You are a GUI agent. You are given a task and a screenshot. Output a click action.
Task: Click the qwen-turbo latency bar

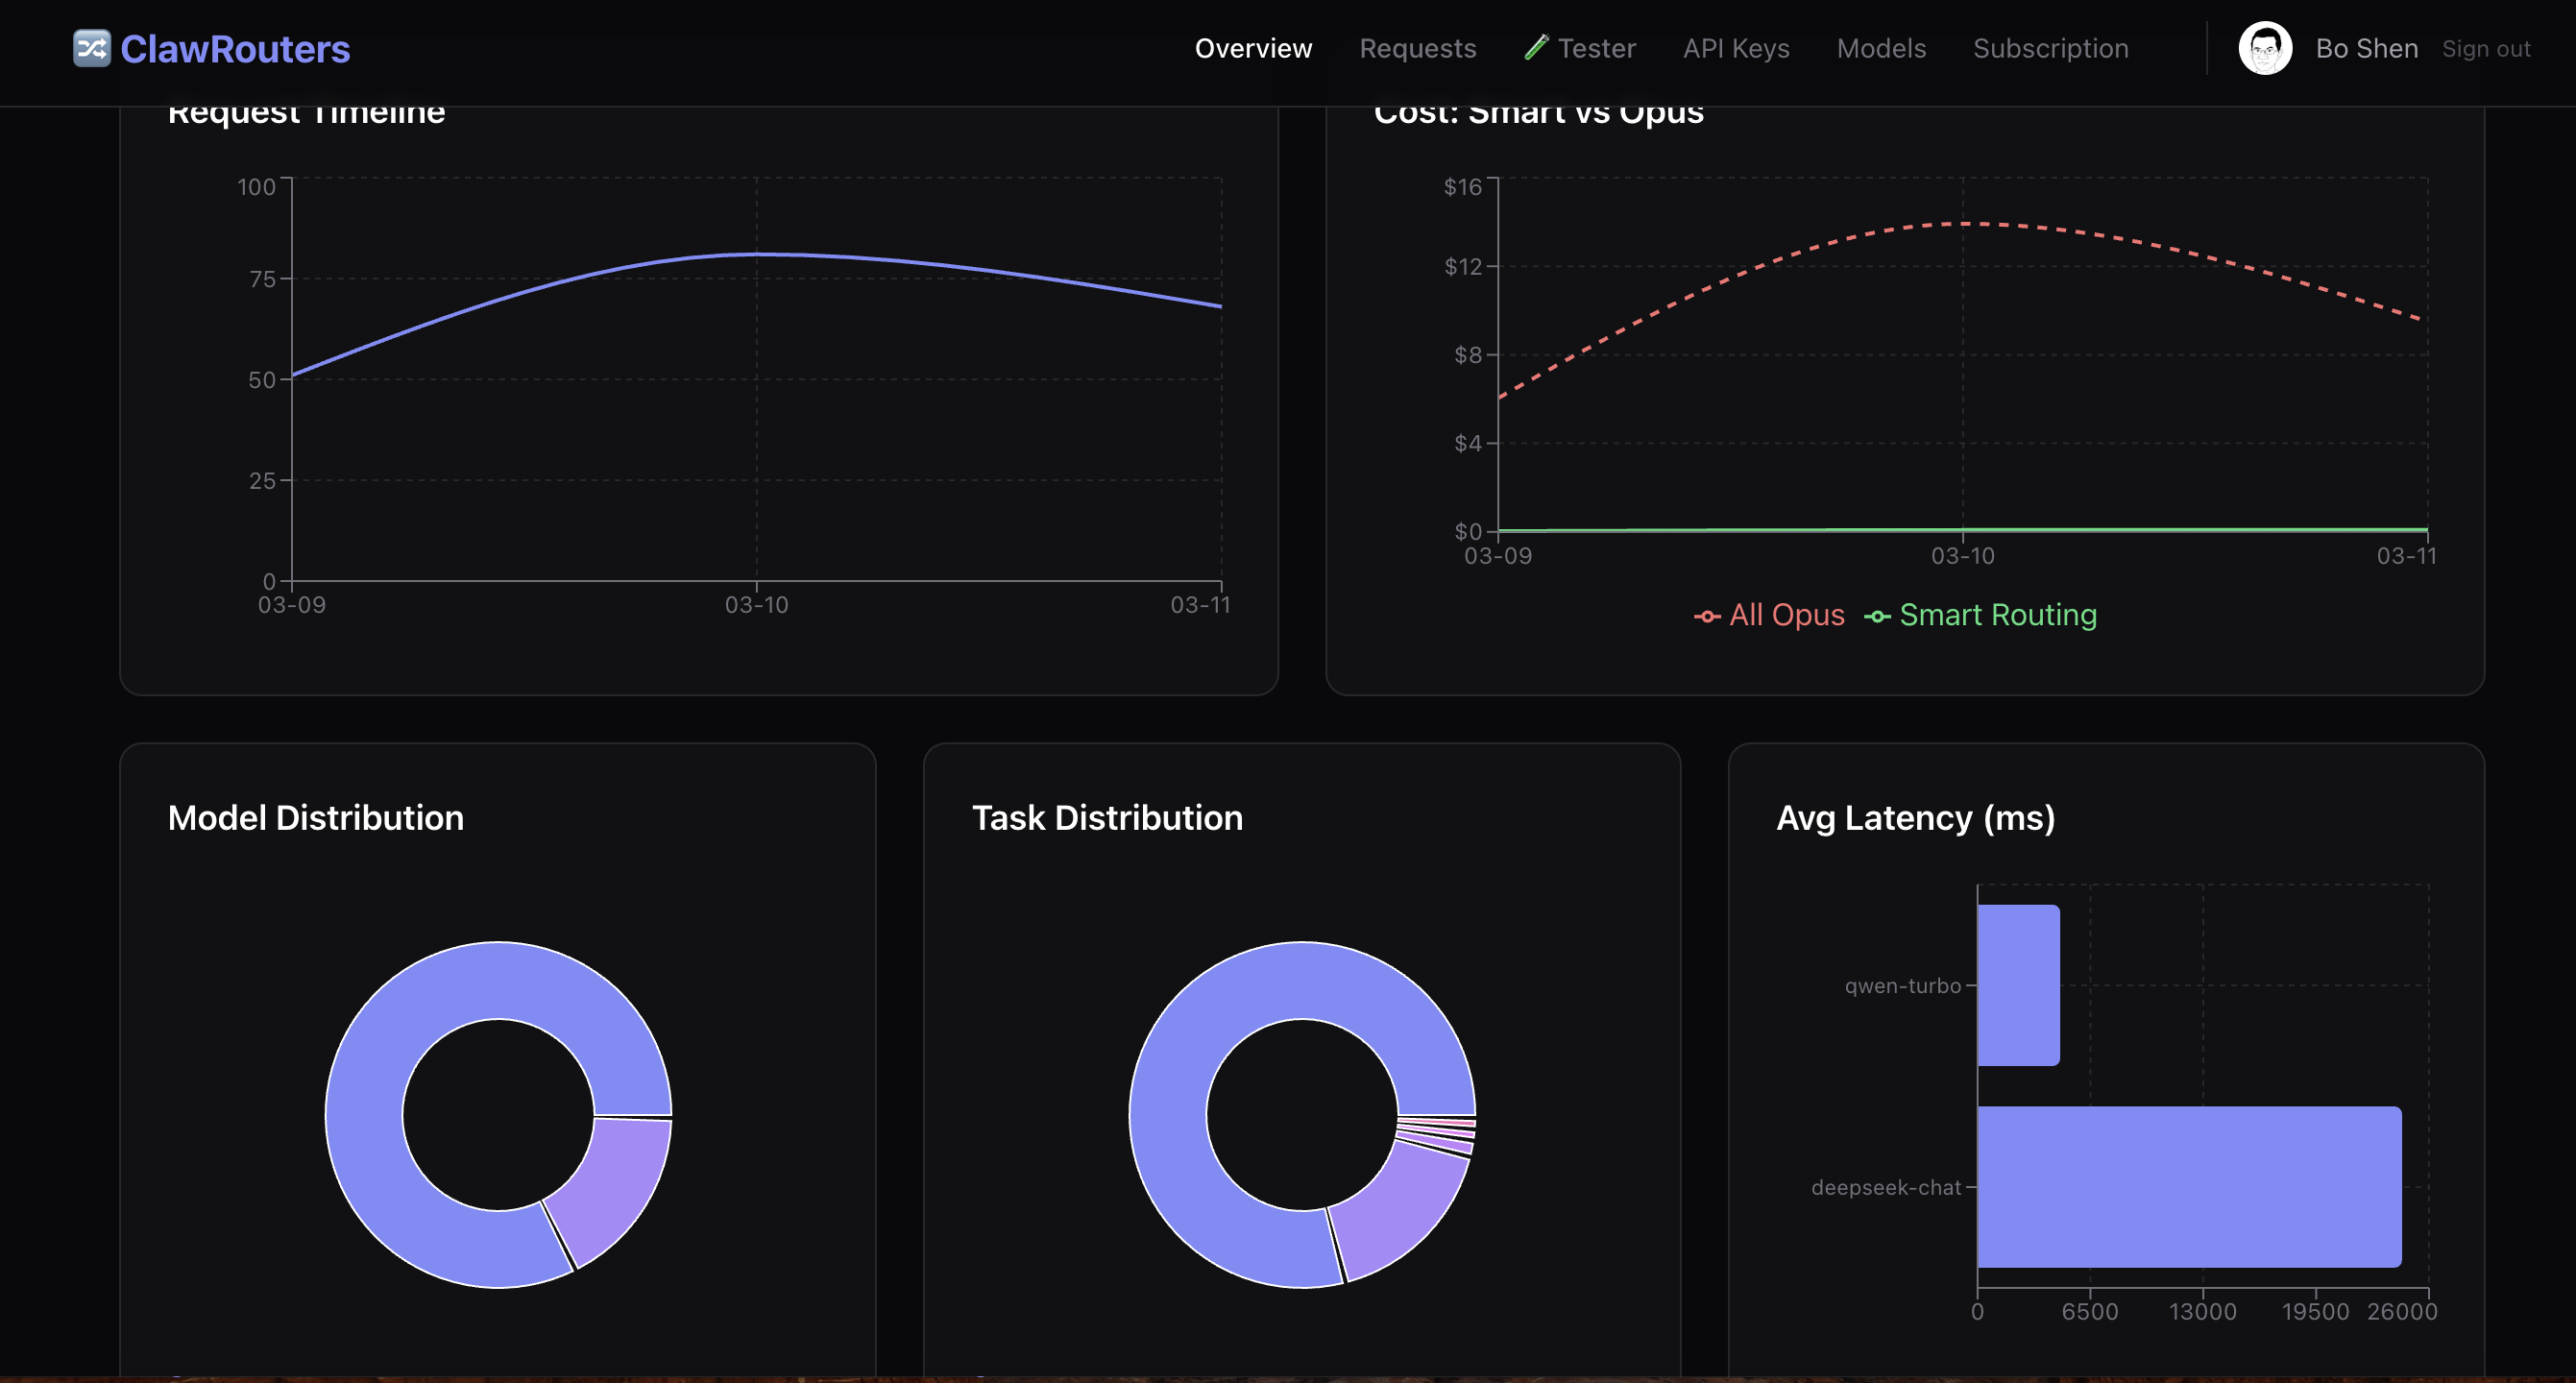click(x=2018, y=985)
